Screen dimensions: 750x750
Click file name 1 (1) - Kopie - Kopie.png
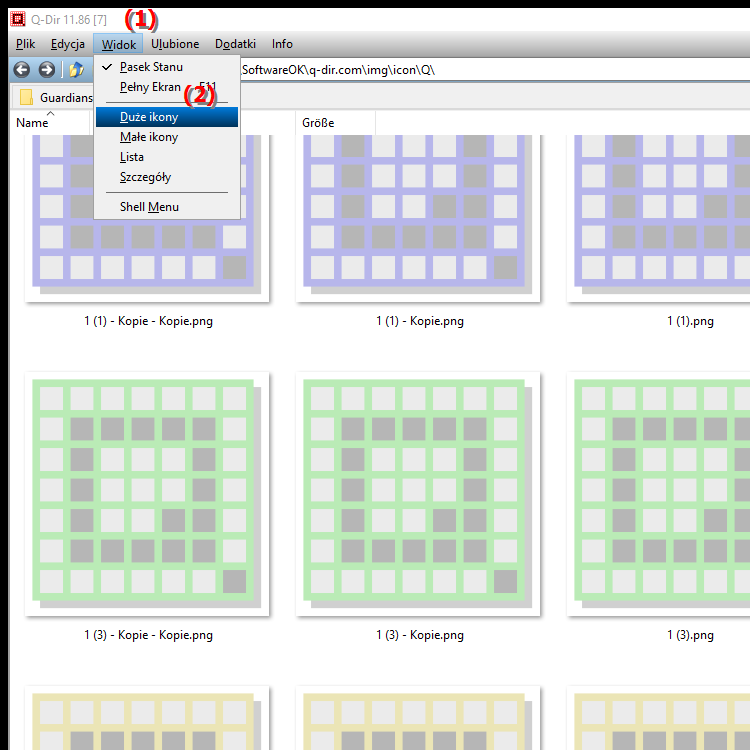pyautogui.click(x=148, y=321)
